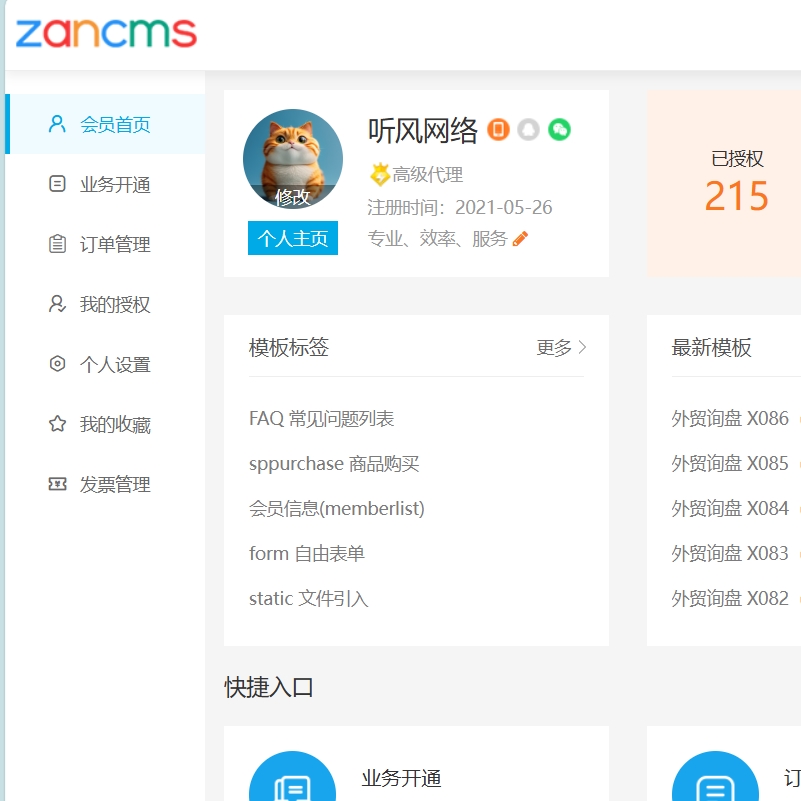The image size is (801, 801).
Task: Click the invoice icon beside 发票管理
Action: [58, 484]
